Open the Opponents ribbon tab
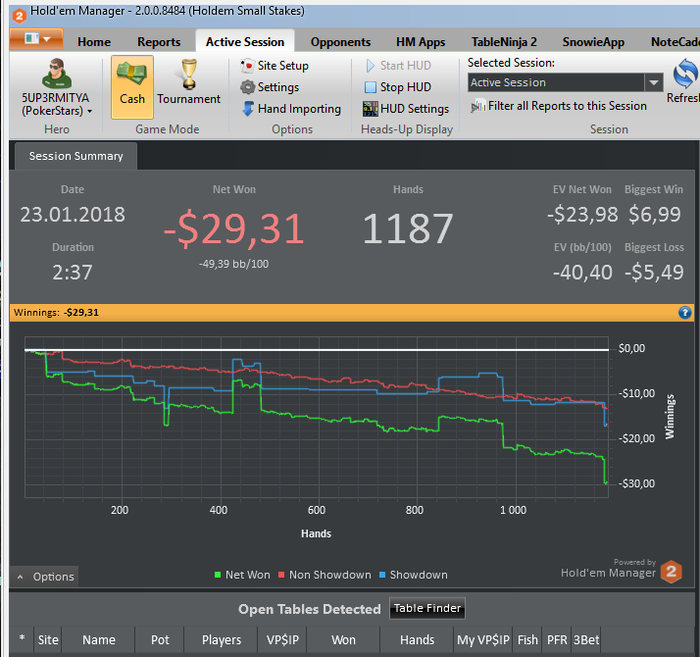The height and width of the screenshot is (657, 700). tap(340, 42)
